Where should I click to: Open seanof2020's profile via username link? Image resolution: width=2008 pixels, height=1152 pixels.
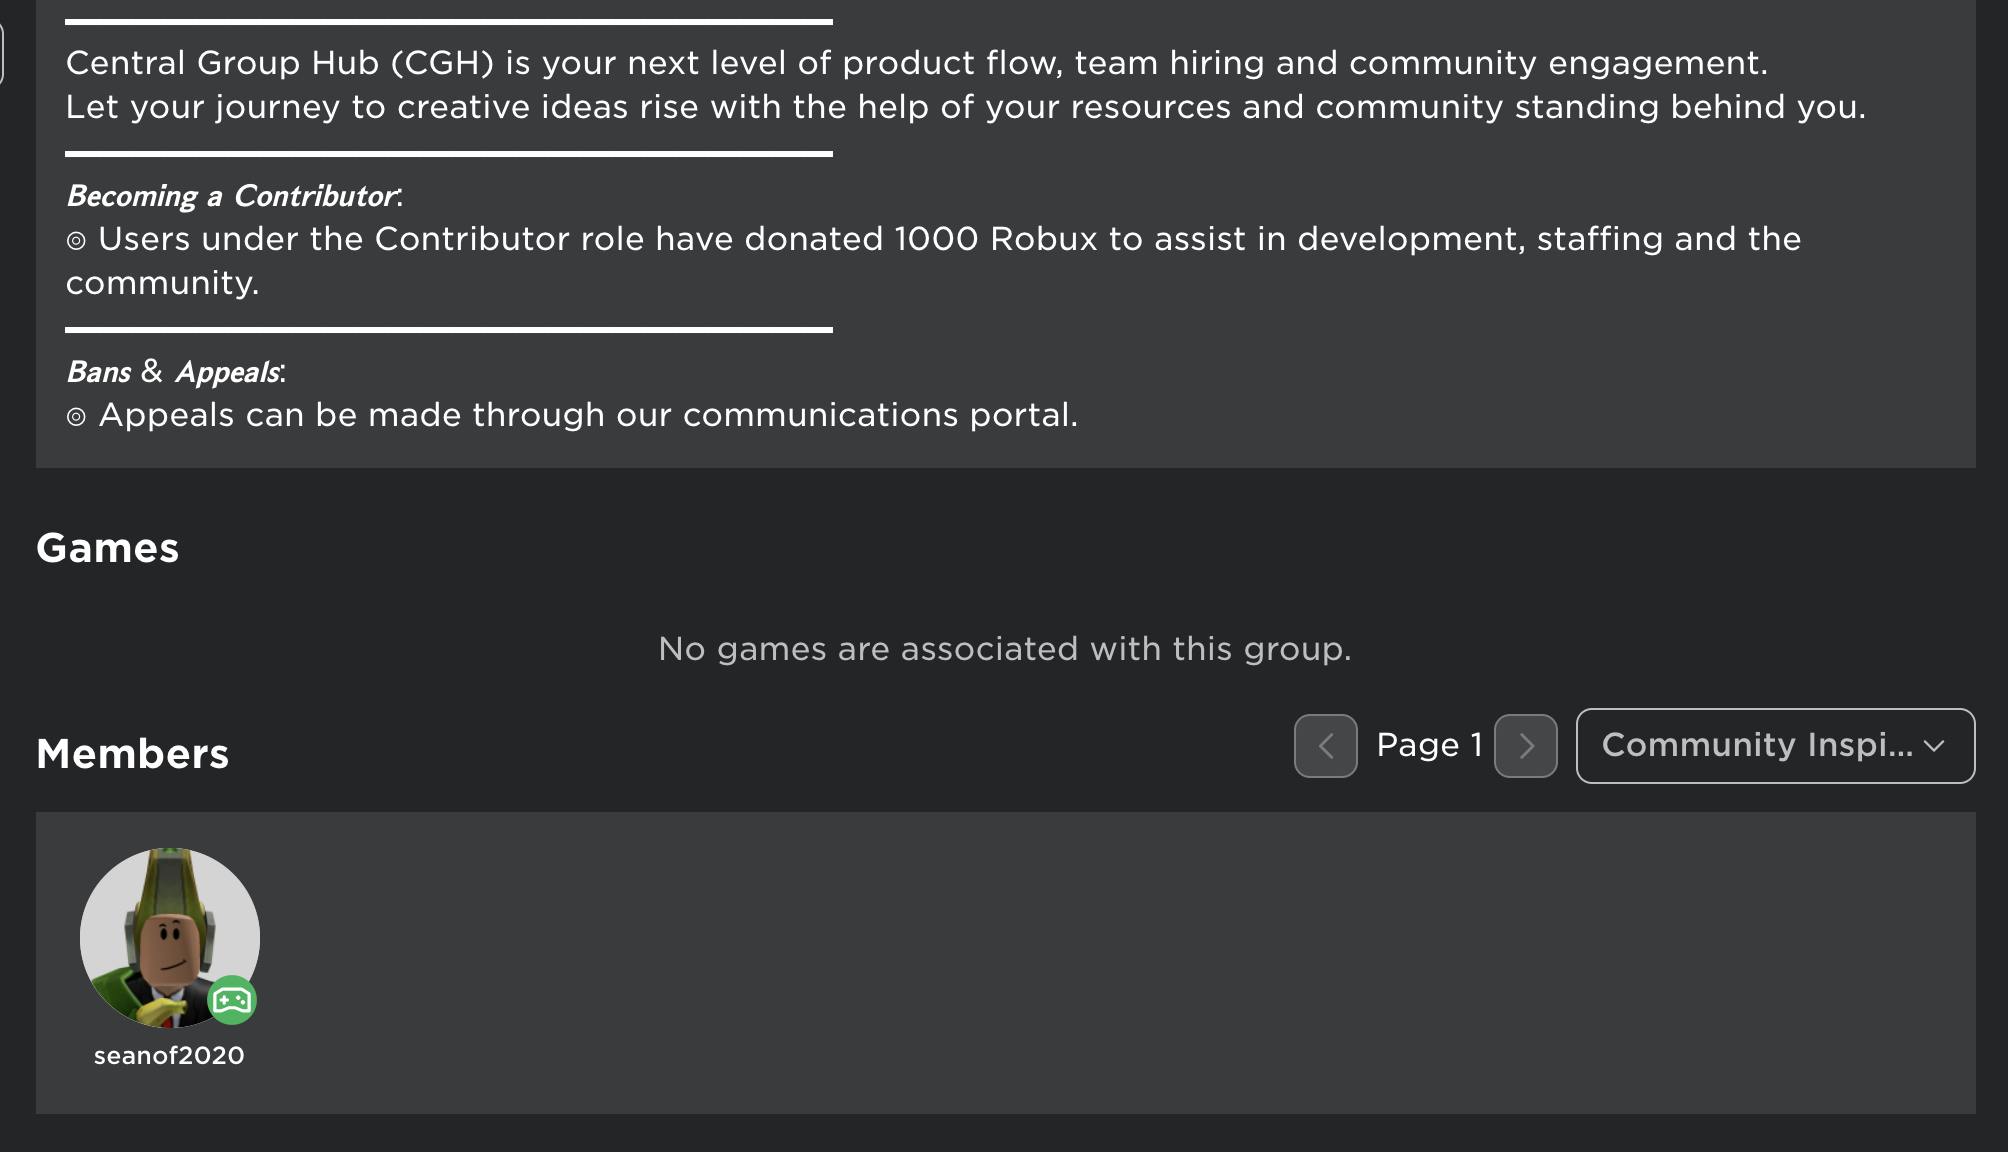169,1054
